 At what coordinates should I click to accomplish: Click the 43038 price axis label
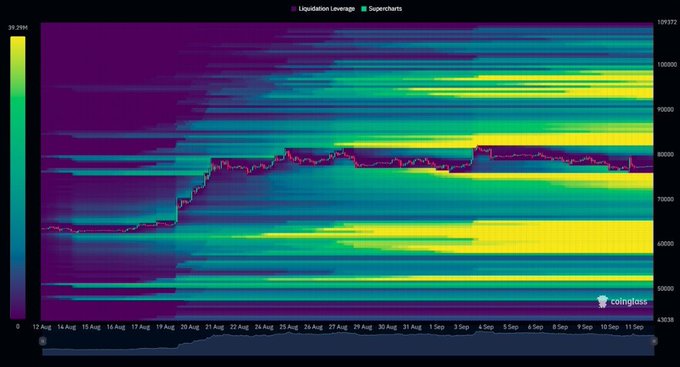[666, 320]
